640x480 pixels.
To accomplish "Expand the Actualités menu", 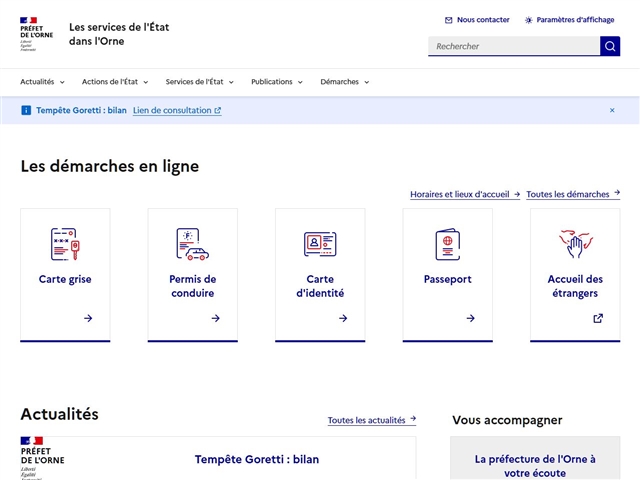I will pyautogui.click(x=42, y=82).
